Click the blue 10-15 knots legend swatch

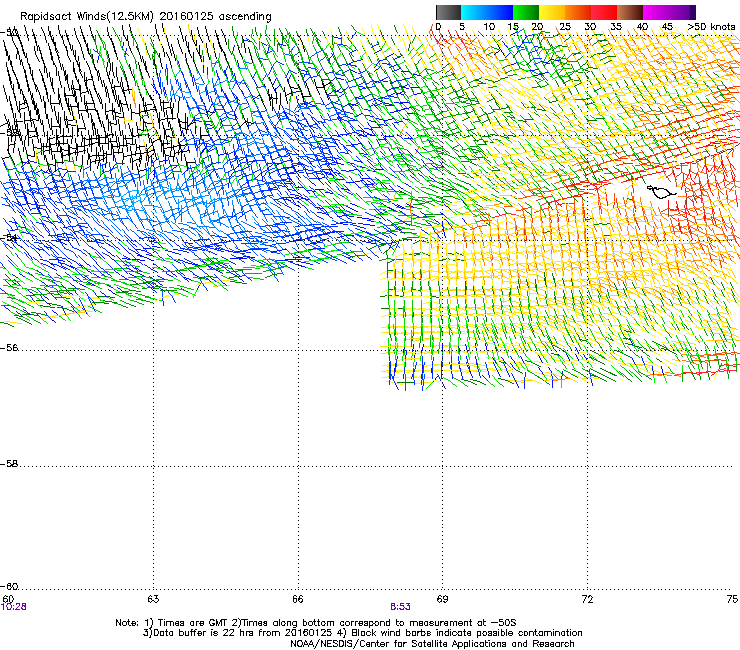click(500, 12)
